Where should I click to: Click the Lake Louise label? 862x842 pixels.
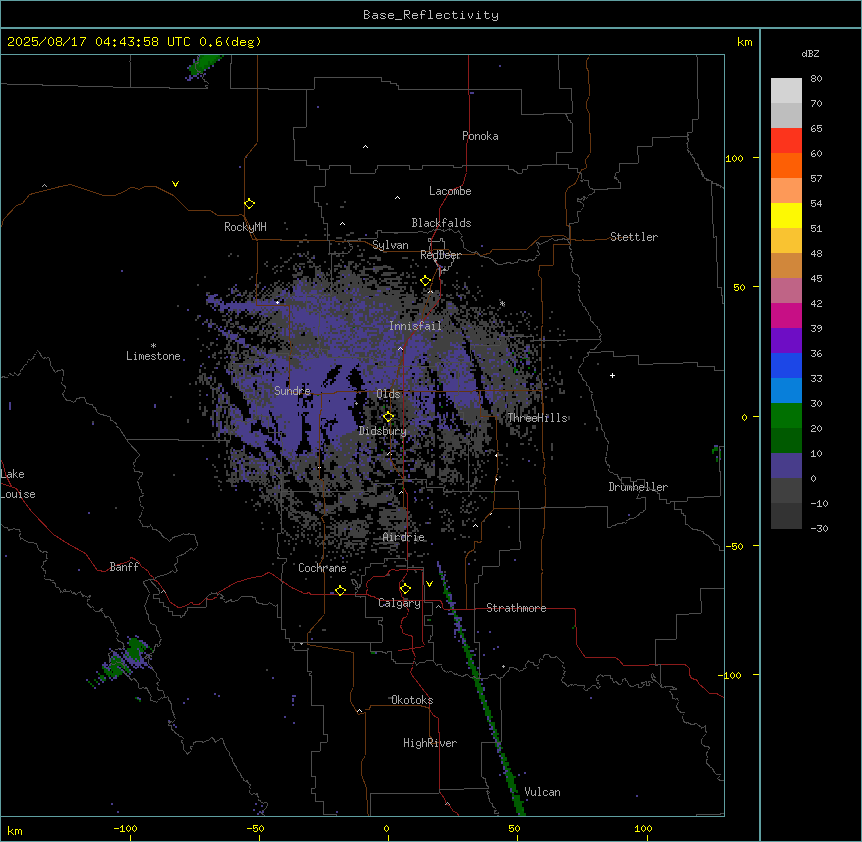(18, 484)
